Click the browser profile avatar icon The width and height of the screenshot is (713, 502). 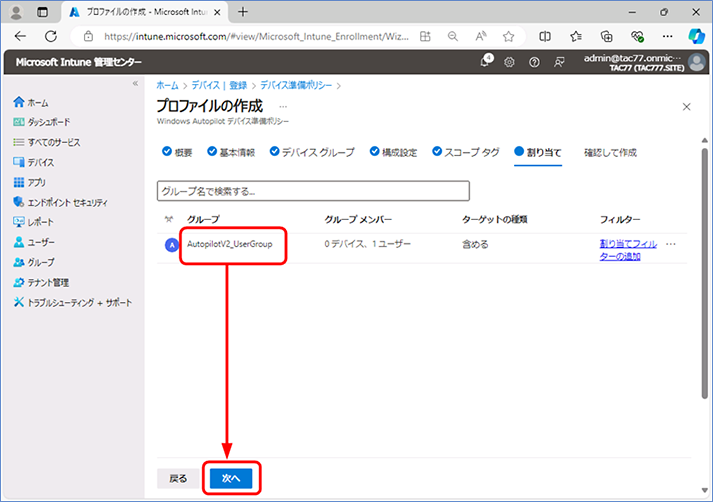(16, 12)
